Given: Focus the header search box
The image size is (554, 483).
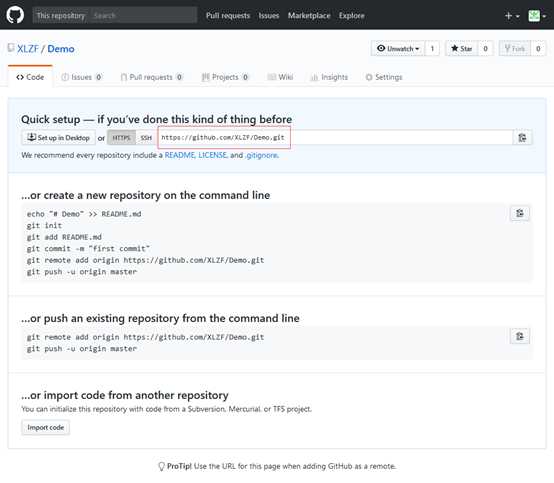Looking at the screenshot, I should click(x=143, y=16).
